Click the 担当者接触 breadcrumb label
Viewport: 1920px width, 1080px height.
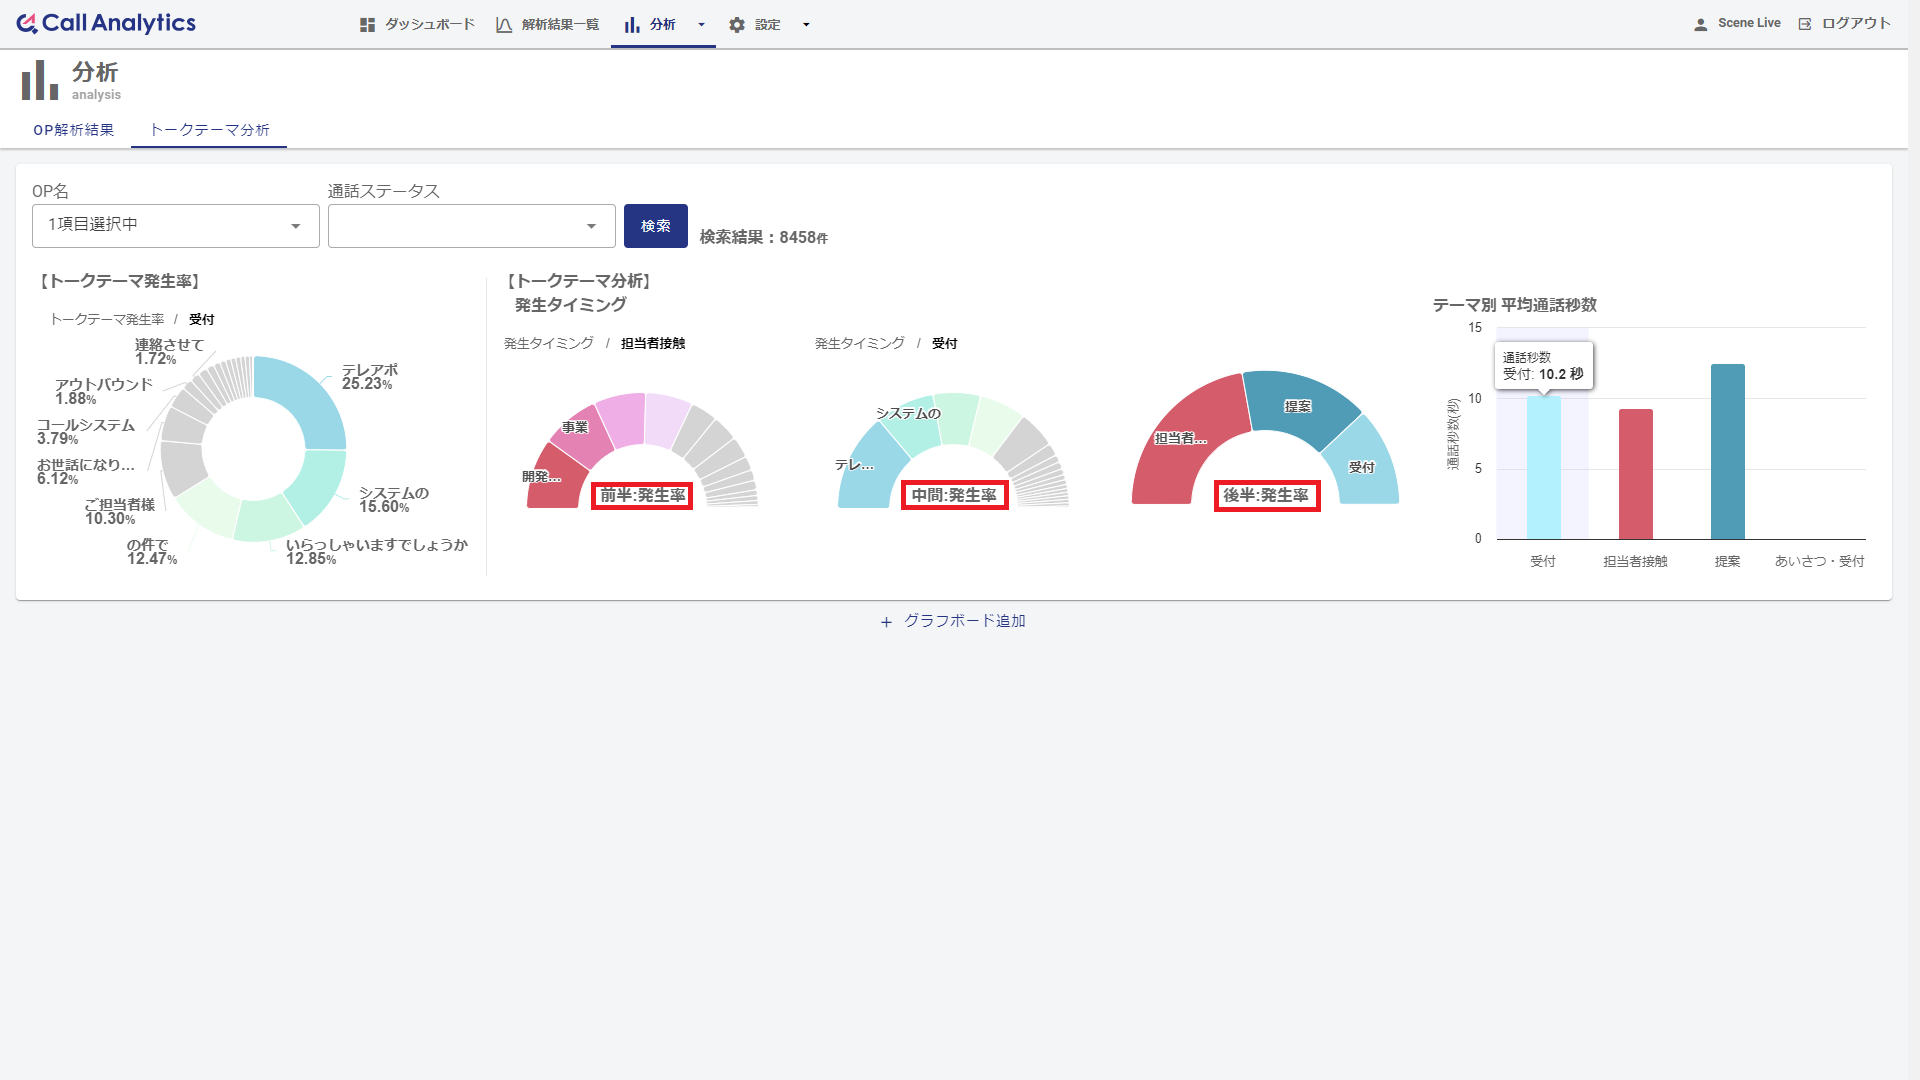(x=653, y=344)
